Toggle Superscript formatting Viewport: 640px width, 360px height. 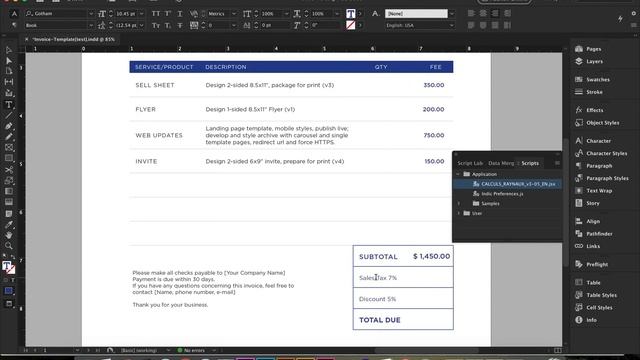[168, 14]
